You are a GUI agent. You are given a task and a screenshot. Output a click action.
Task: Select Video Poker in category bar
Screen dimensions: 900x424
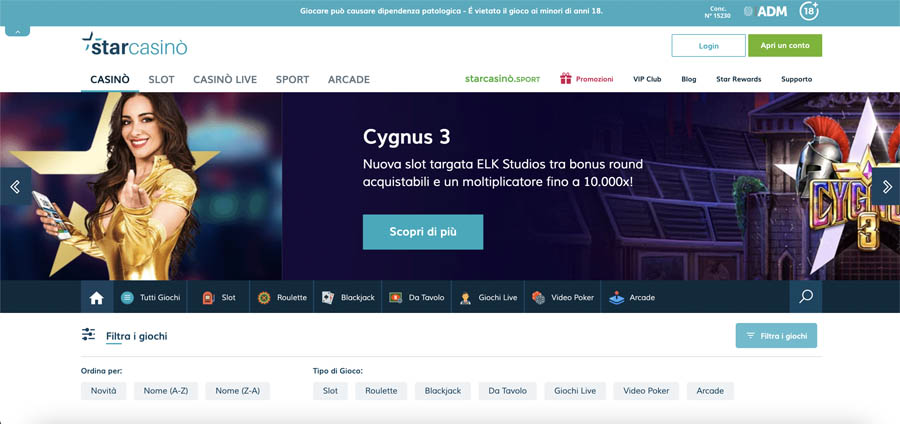point(563,298)
